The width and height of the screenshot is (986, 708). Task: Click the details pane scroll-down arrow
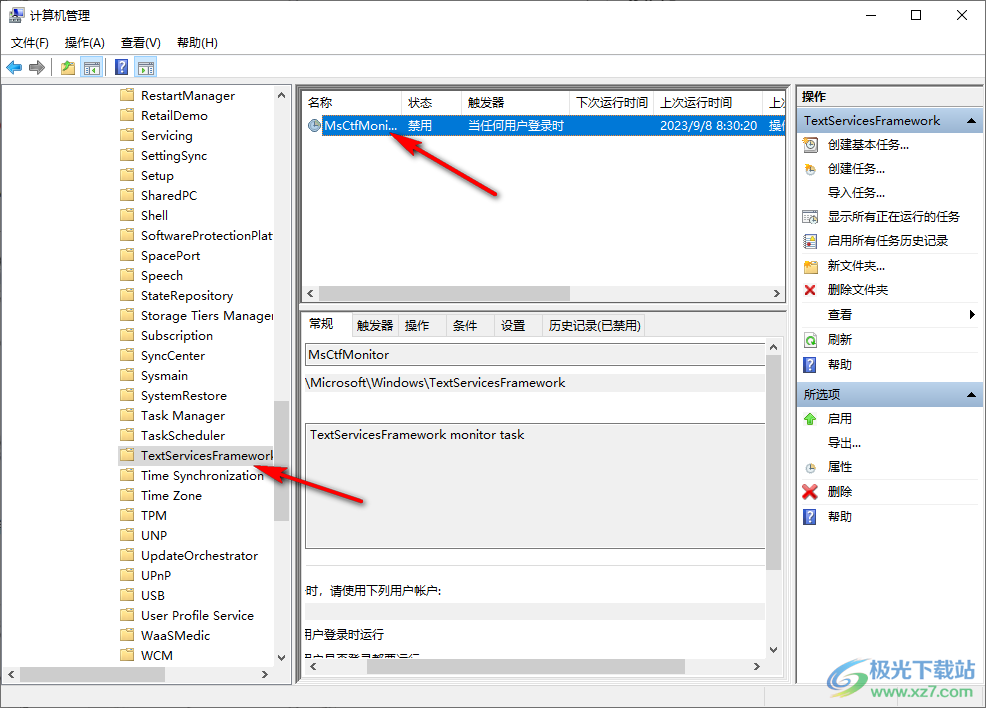773,650
